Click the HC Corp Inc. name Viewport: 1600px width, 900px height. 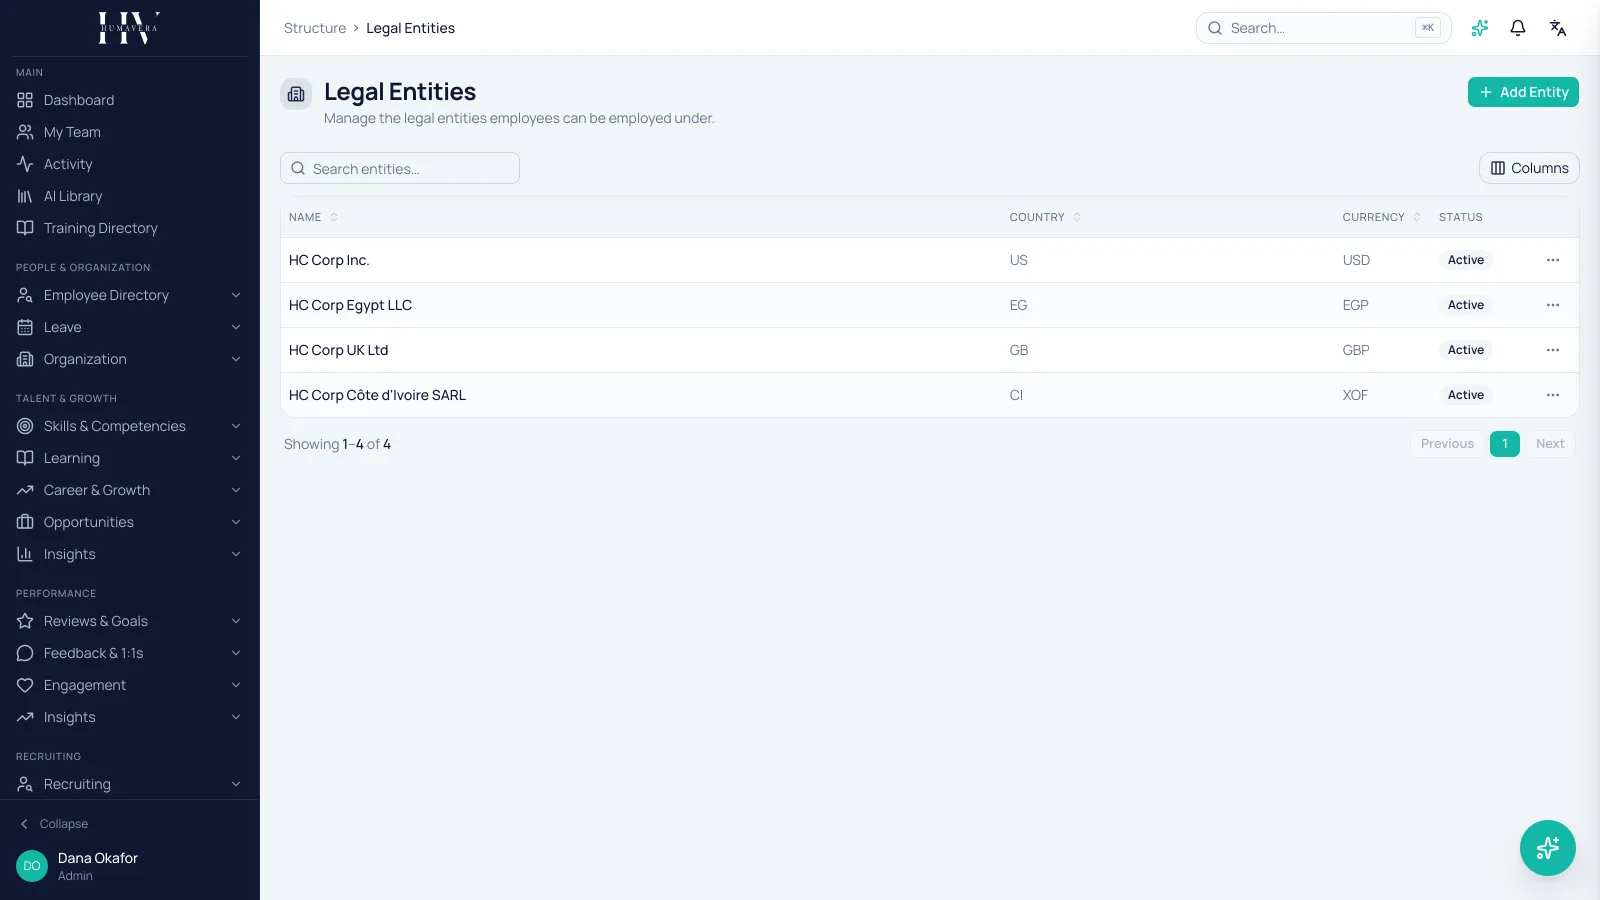329,260
